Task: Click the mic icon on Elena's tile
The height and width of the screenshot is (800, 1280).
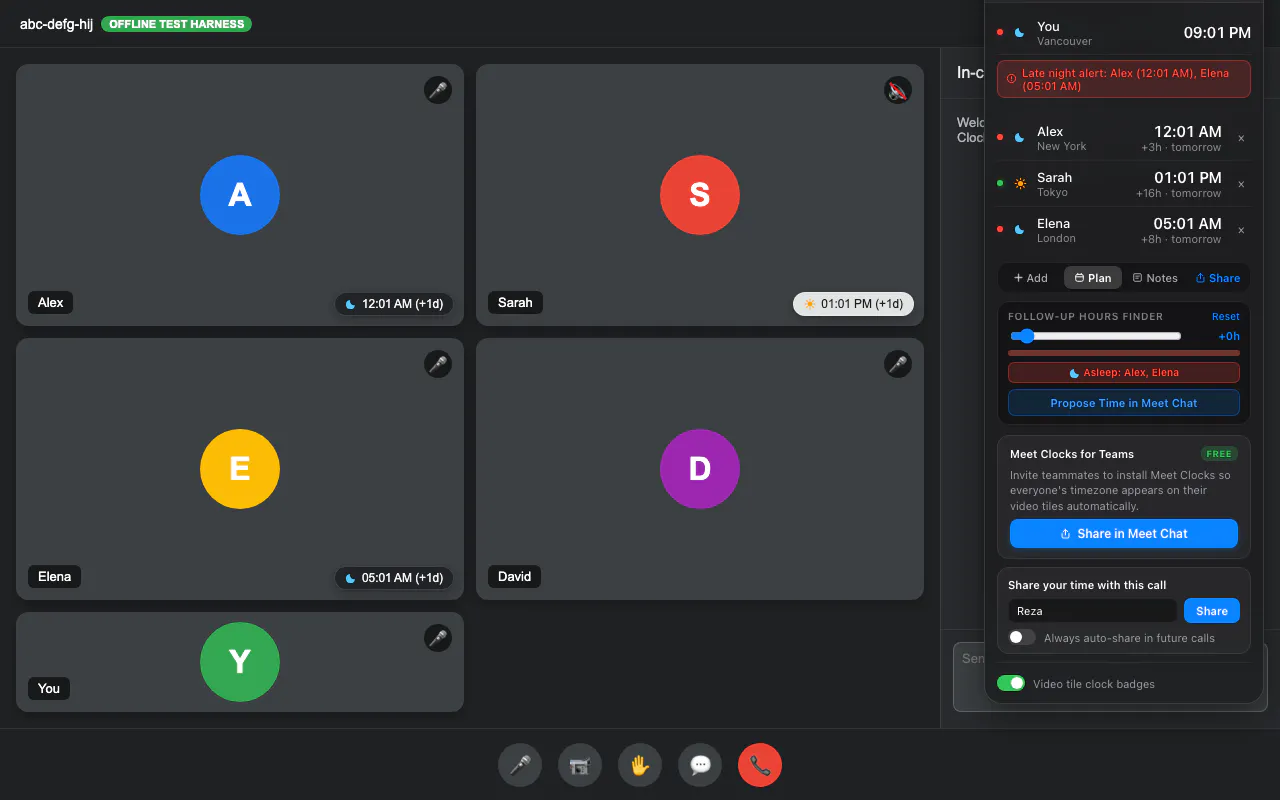Action: [x=438, y=364]
